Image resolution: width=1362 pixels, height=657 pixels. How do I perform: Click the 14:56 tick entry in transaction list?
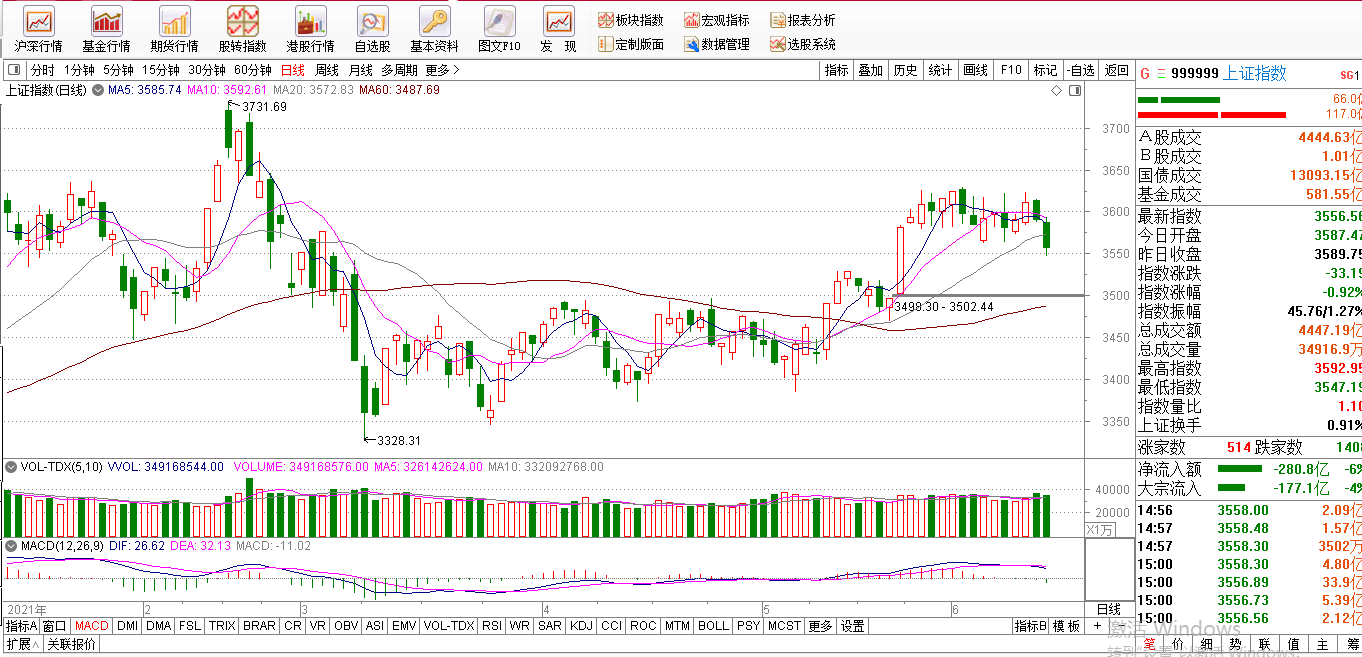pos(1153,511)
